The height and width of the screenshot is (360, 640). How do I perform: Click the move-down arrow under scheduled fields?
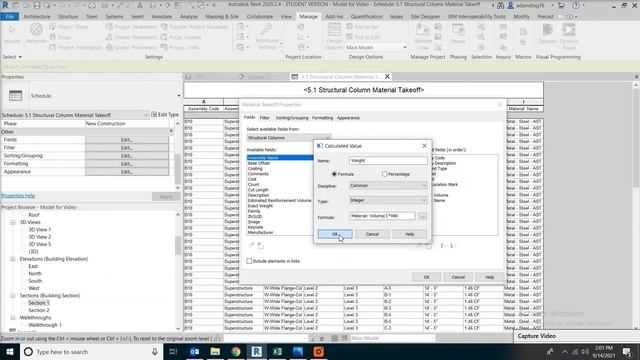tap(452, 246)
